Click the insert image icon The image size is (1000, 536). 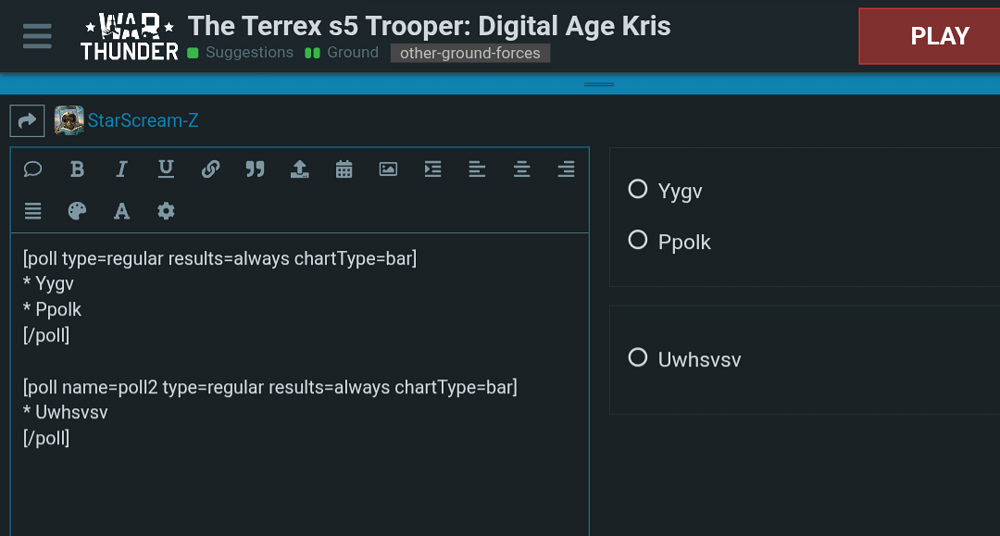click(x=388, y=169)
